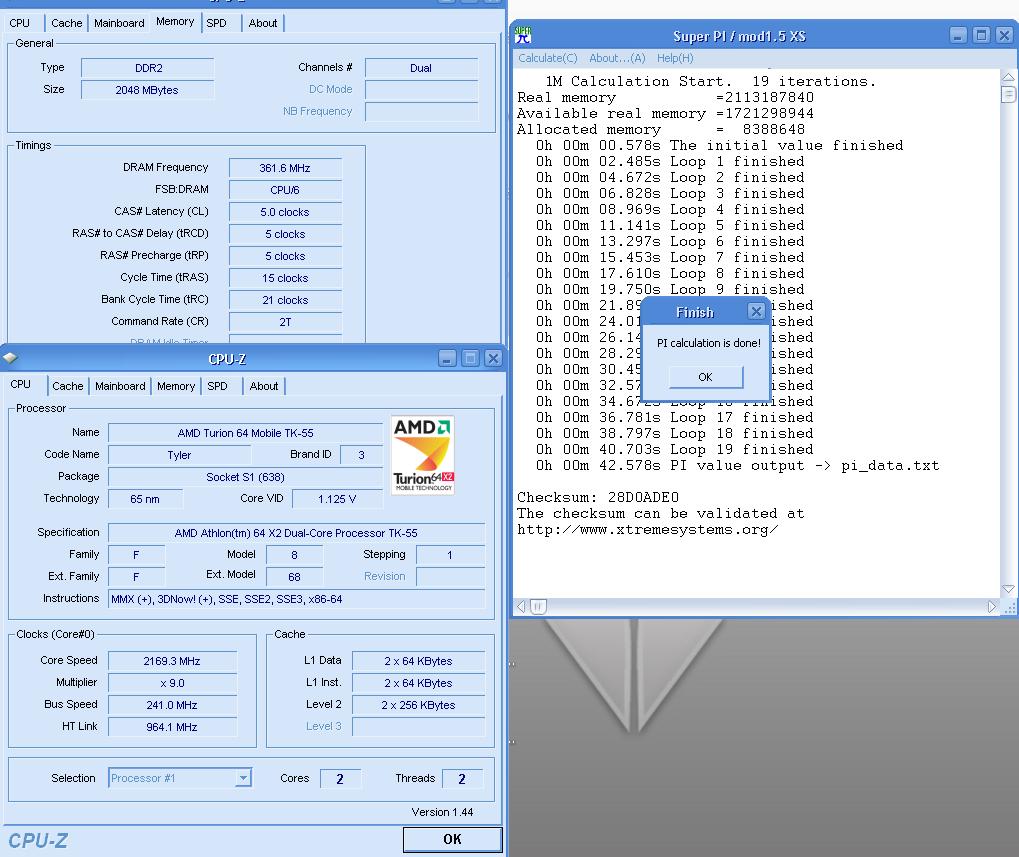Click the Super PI title bar icon

point(523,35)
